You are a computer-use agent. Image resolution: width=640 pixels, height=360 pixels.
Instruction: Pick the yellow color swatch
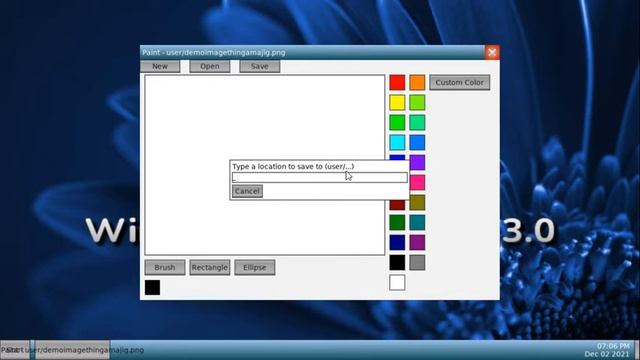coord(397,102)
